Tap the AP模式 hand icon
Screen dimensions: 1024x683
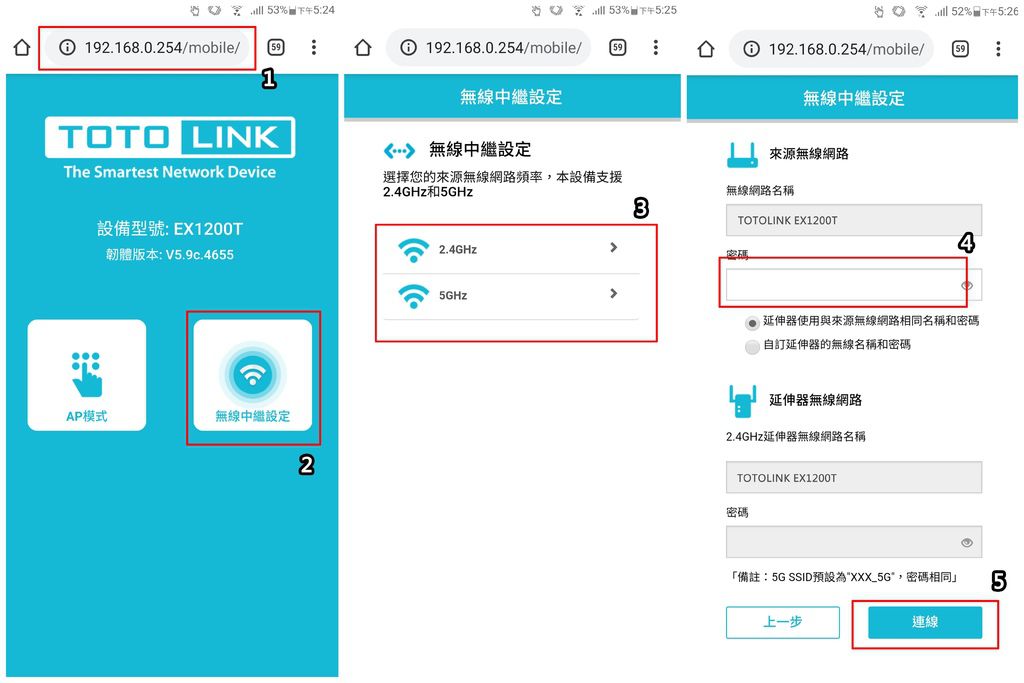[86, 374]
